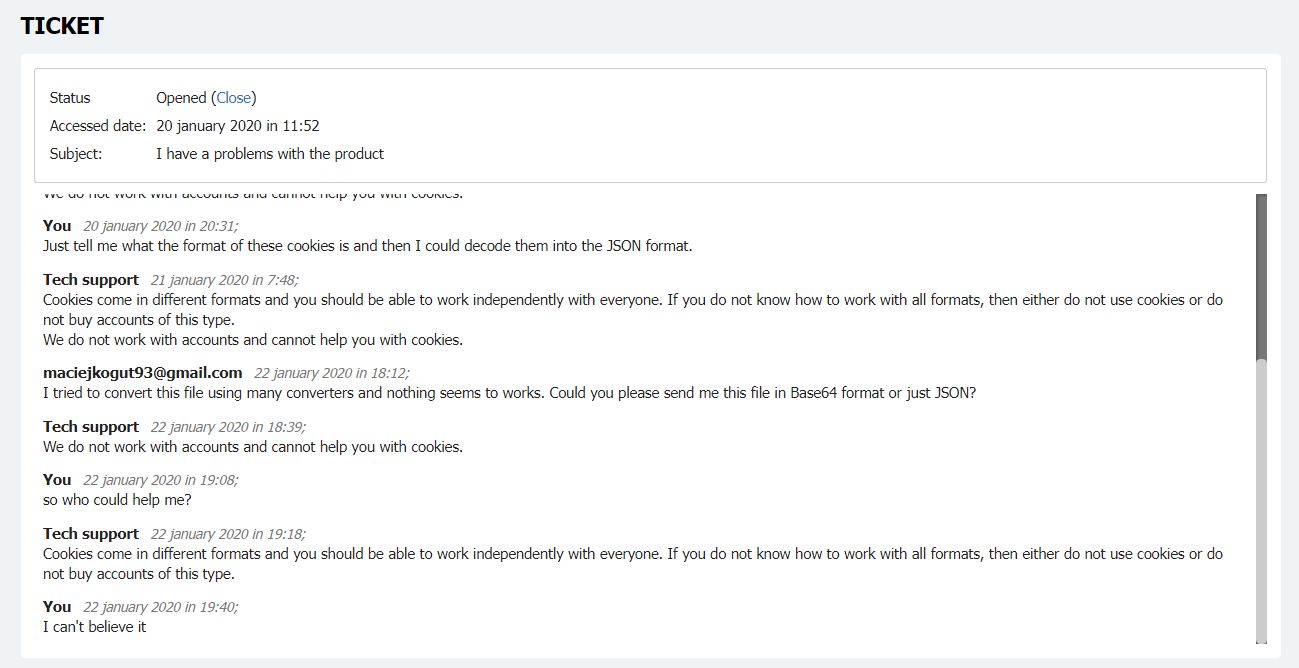Click the email maciejkogut93@gmail.com sender name
This screenshot has width=1299, height=668.
(x=143, y=373)
